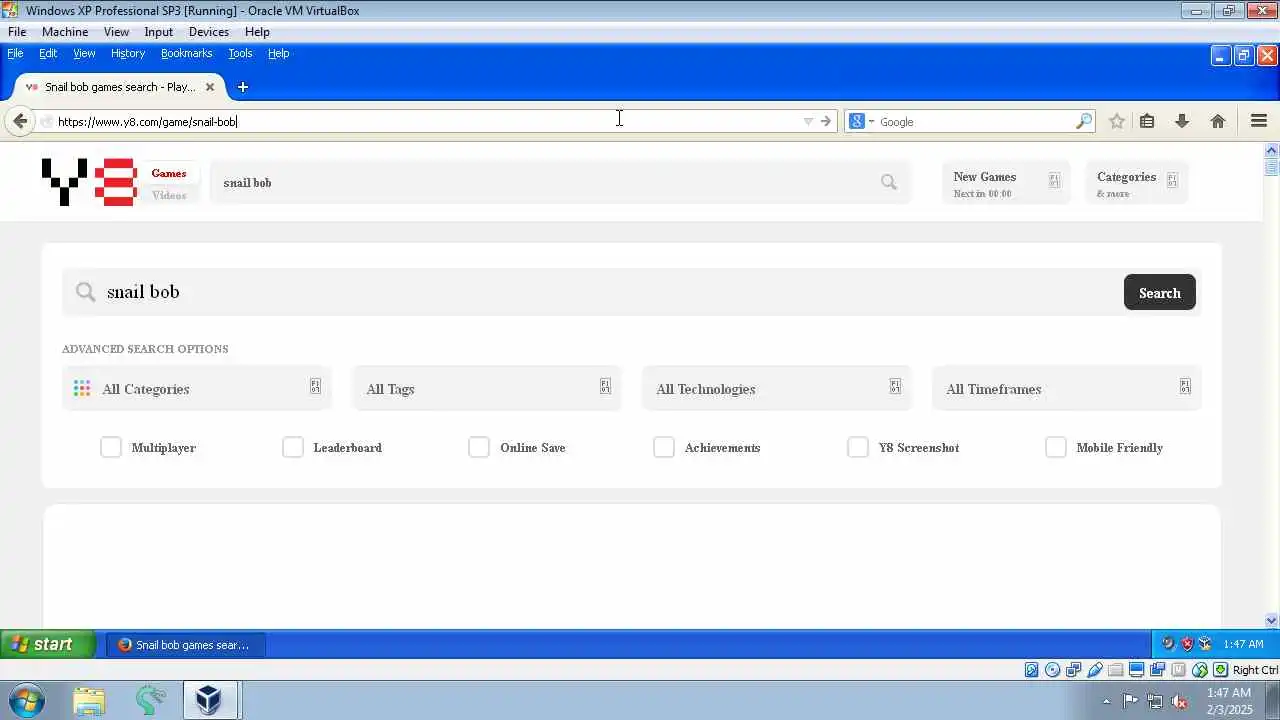Open the All Timeframes dropdown

pyautogui.click(x=1067, y=388)
